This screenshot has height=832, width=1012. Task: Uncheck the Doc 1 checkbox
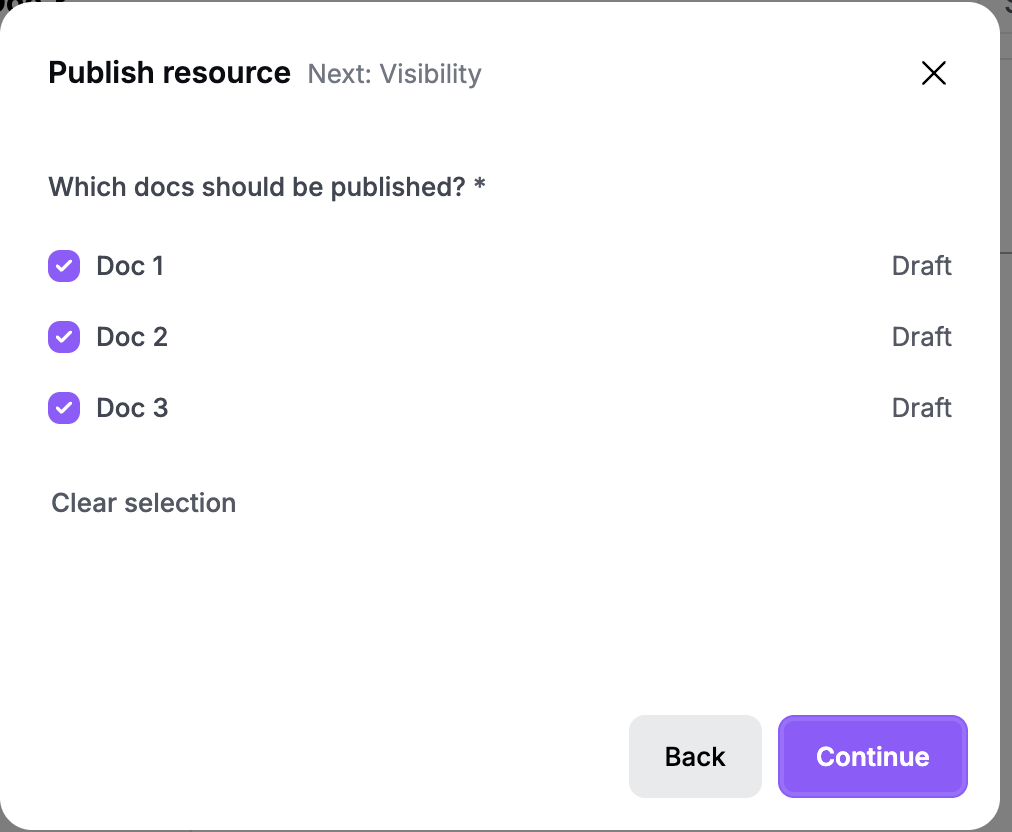[64, 266]
